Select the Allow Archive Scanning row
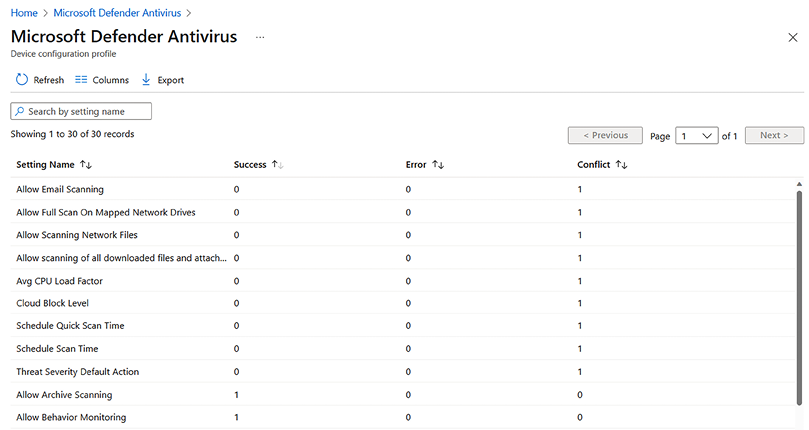The width and height of the screenshot is (809, 430). coord(402,394)
